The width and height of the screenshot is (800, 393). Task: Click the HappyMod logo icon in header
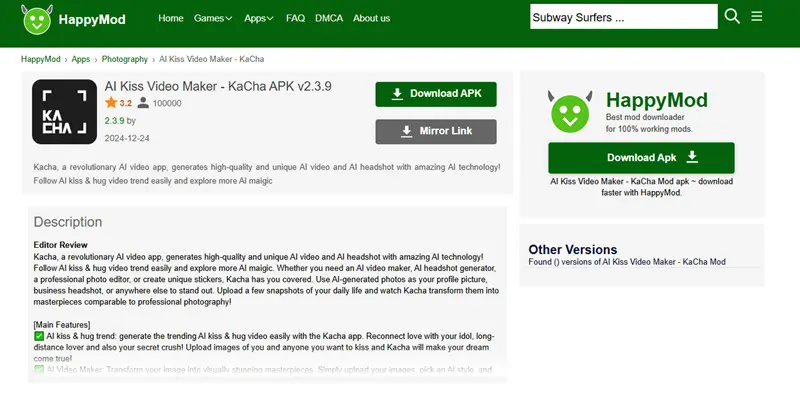coord(36,19)
